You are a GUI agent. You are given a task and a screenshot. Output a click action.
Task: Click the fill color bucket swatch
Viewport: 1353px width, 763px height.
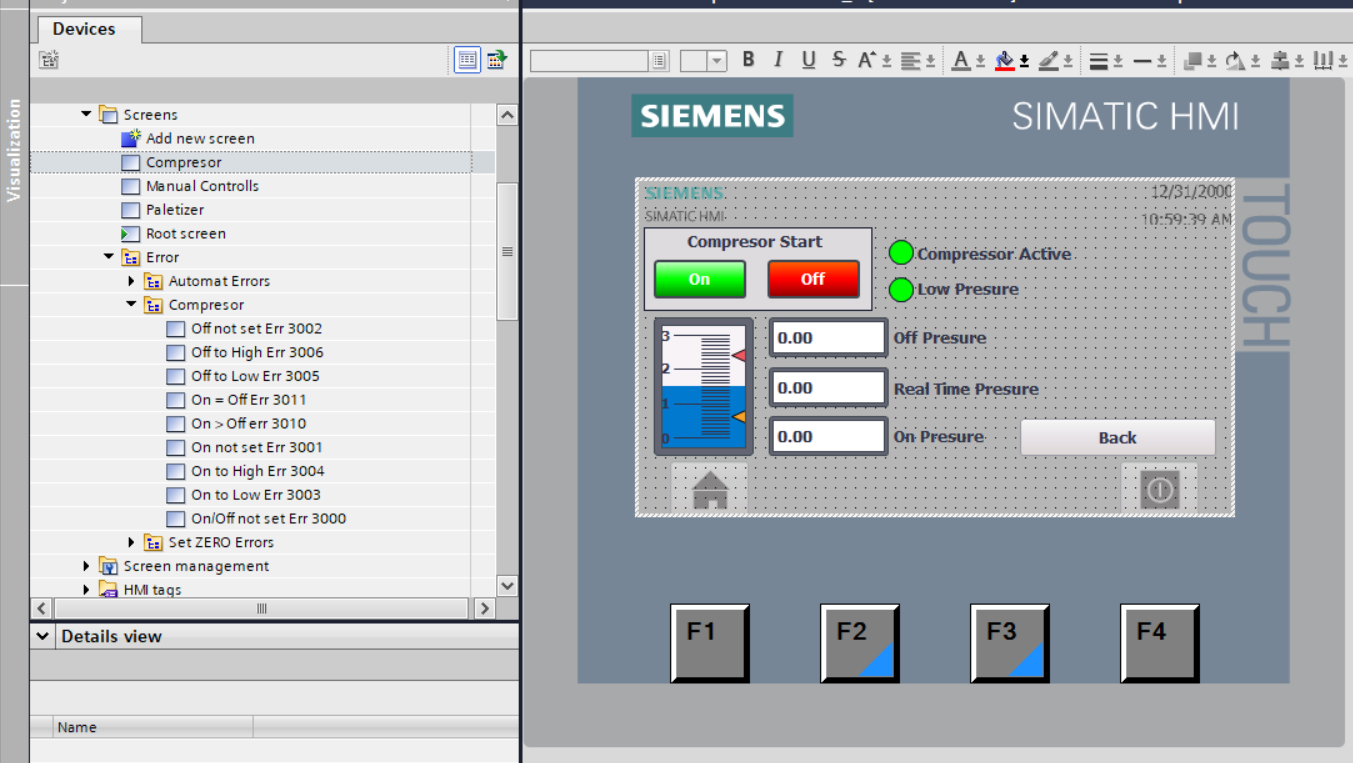click(x=1005, y=61)
